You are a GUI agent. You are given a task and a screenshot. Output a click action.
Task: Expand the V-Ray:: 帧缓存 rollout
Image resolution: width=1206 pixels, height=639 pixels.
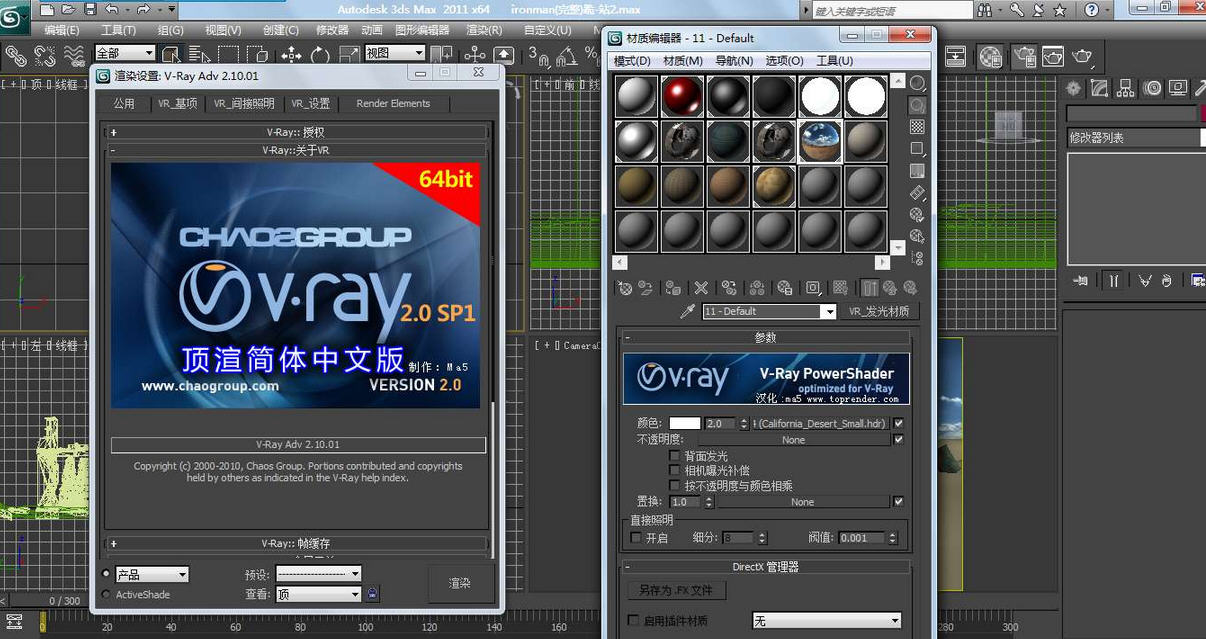[297, 543]
